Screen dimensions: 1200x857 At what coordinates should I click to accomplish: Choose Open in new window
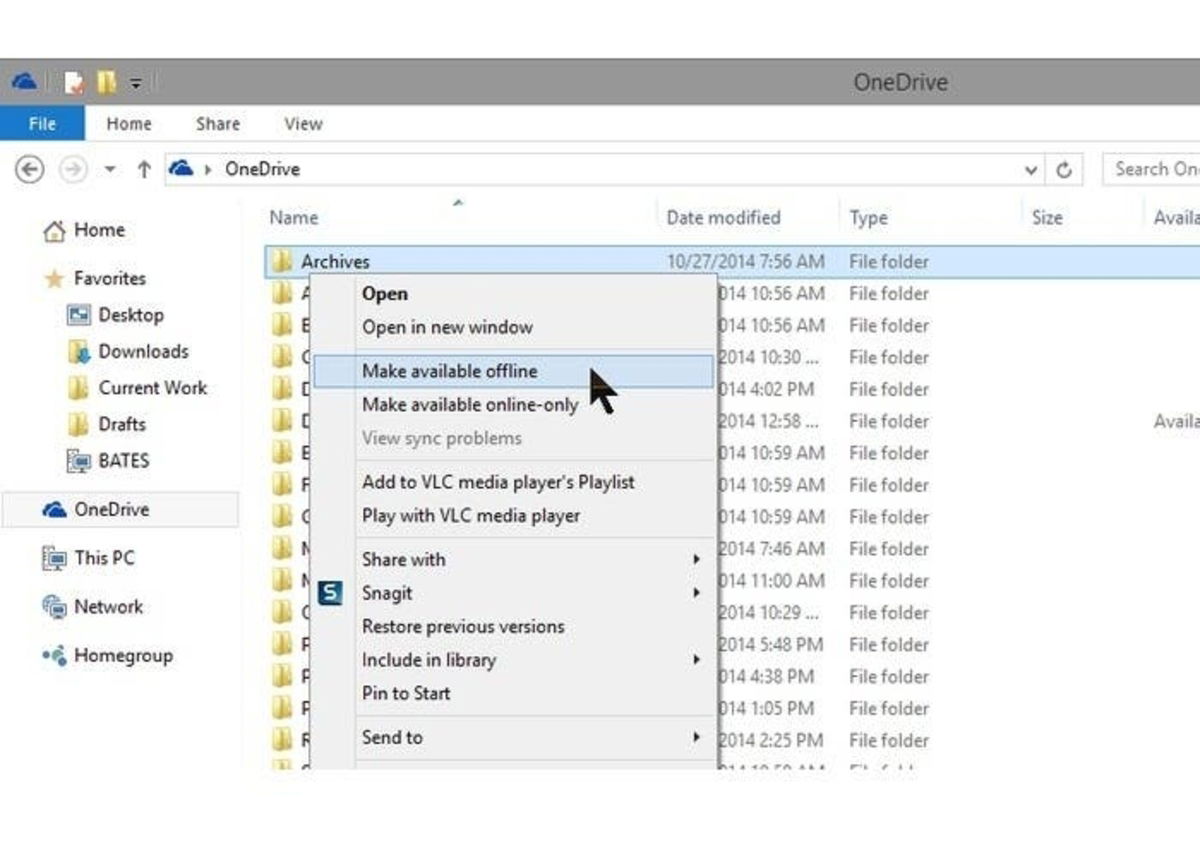tap(447, 327)
